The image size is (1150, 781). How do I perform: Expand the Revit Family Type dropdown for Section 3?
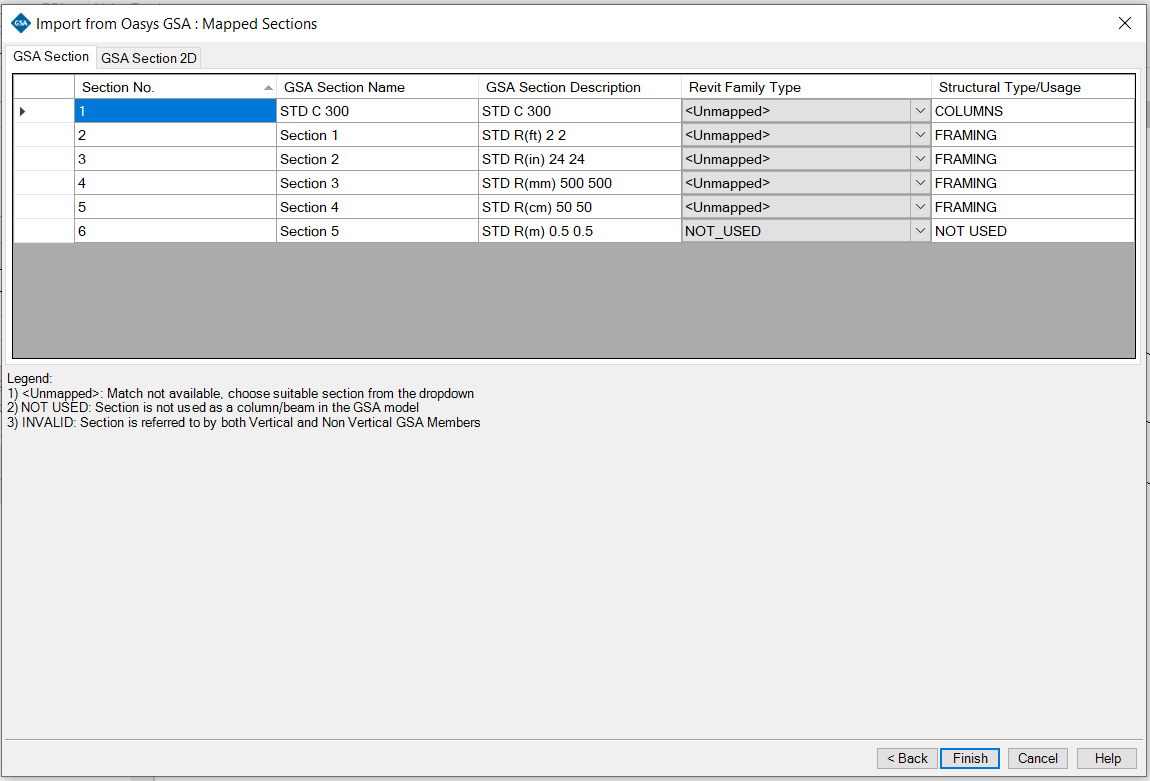point(919,183)
